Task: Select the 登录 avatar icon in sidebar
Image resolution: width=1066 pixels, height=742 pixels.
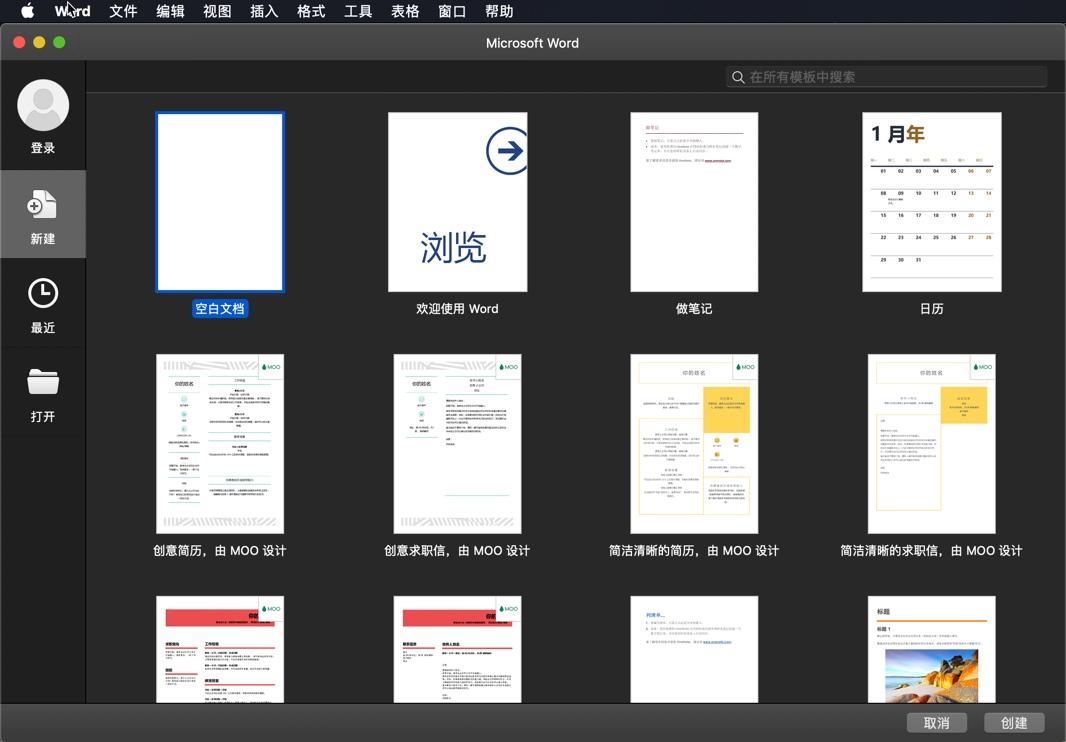Action: tap(43, 104)
